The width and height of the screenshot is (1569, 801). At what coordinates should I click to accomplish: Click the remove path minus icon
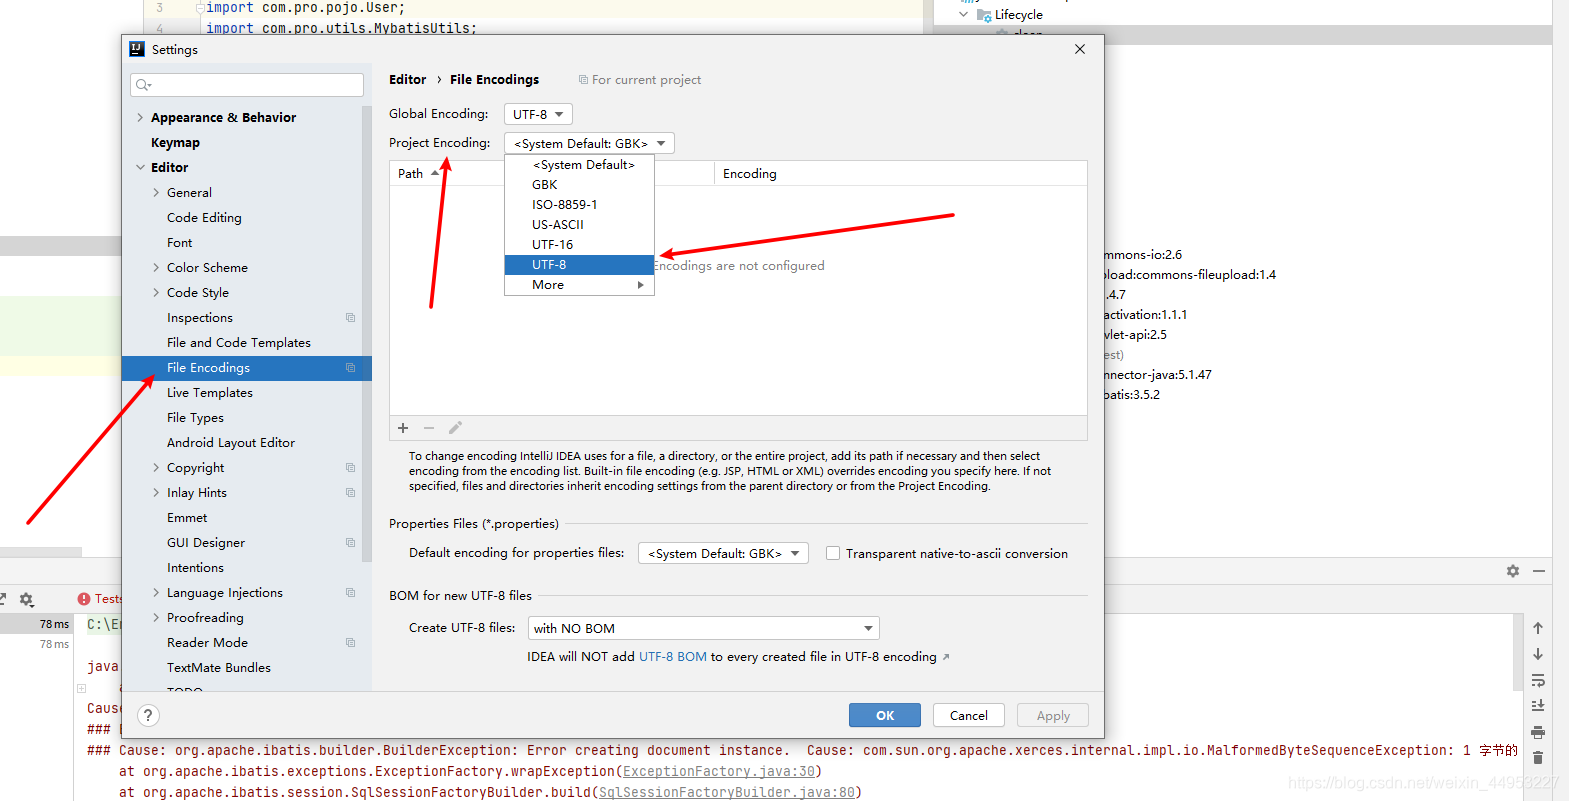(x=429, y=428)
